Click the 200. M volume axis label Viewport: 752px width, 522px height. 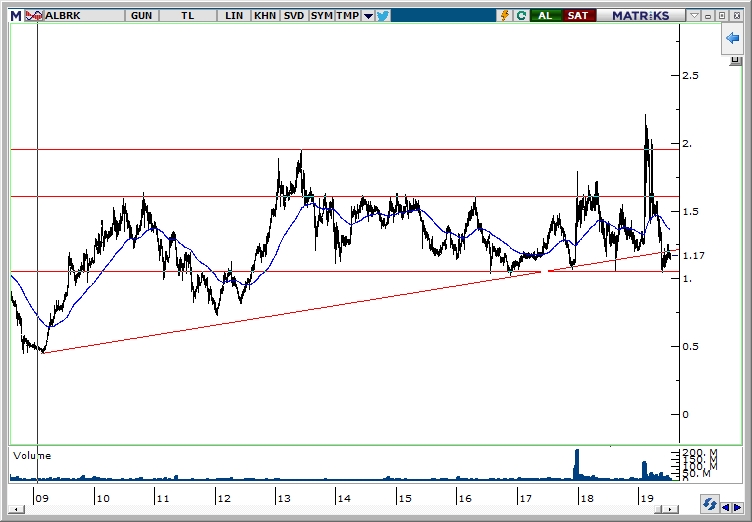point(700,452)
